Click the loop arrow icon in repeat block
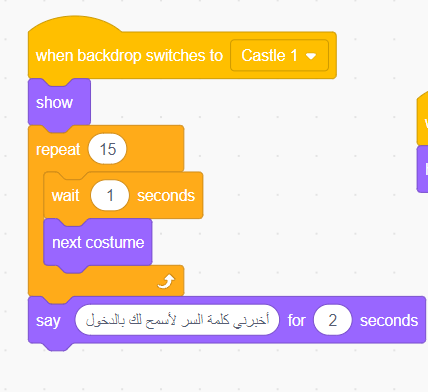Image resolution: width=428 pixels, height=392 pixels. [x=166, y=282]
